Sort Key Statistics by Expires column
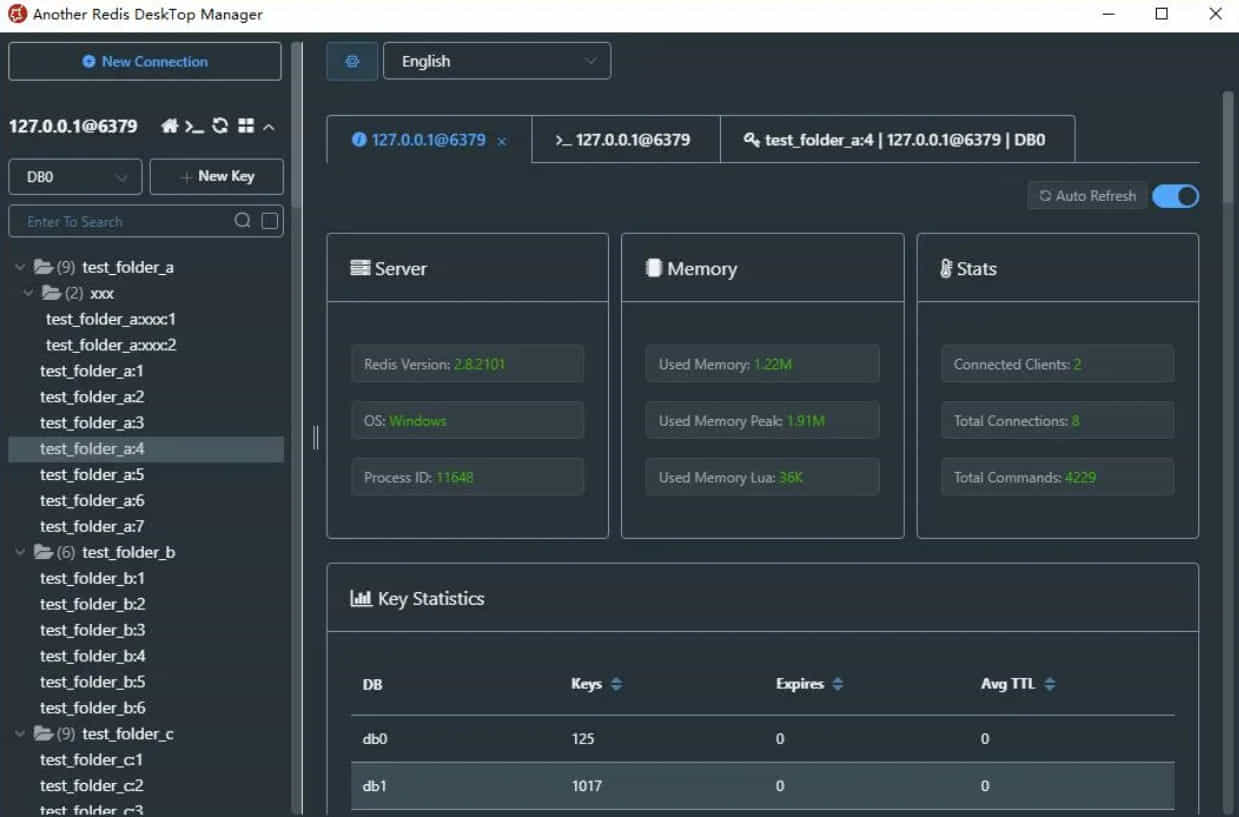 point(837,684)
